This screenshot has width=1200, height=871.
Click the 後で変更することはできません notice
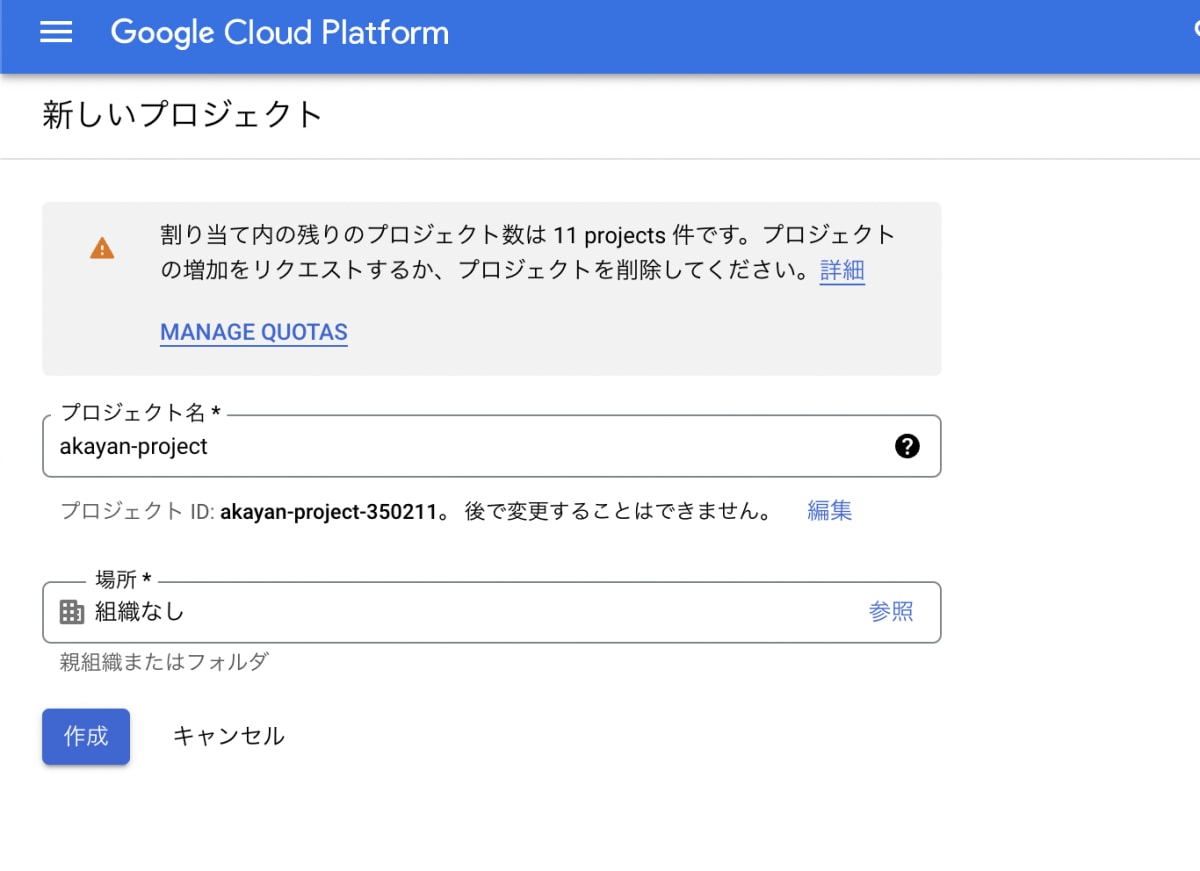618,512
